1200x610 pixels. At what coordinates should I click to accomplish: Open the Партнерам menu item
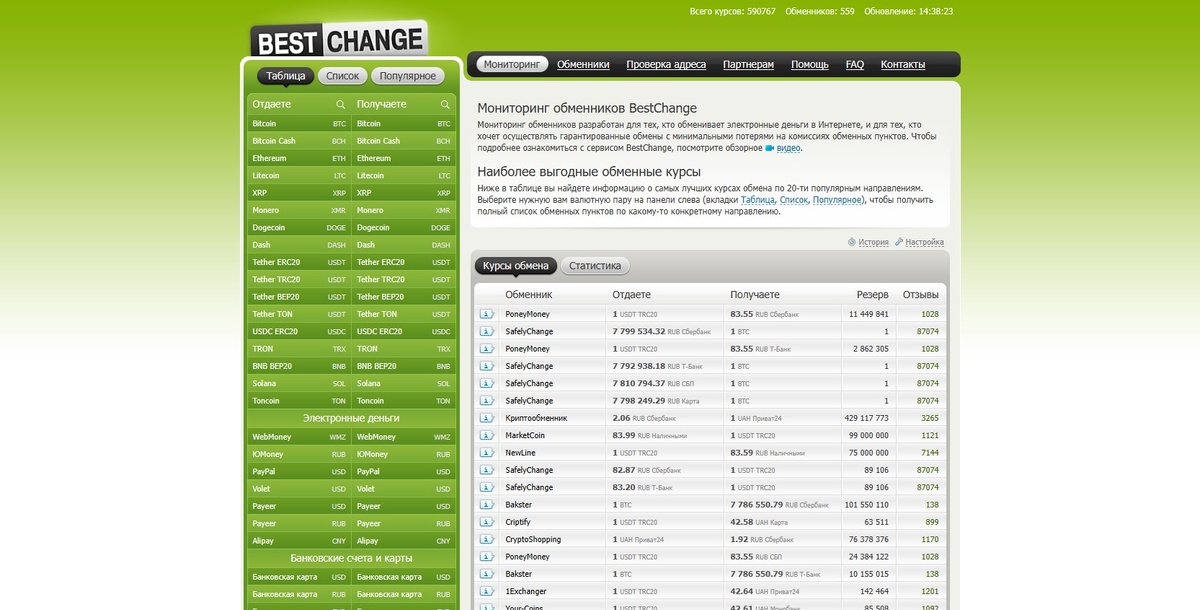[748, 64]
